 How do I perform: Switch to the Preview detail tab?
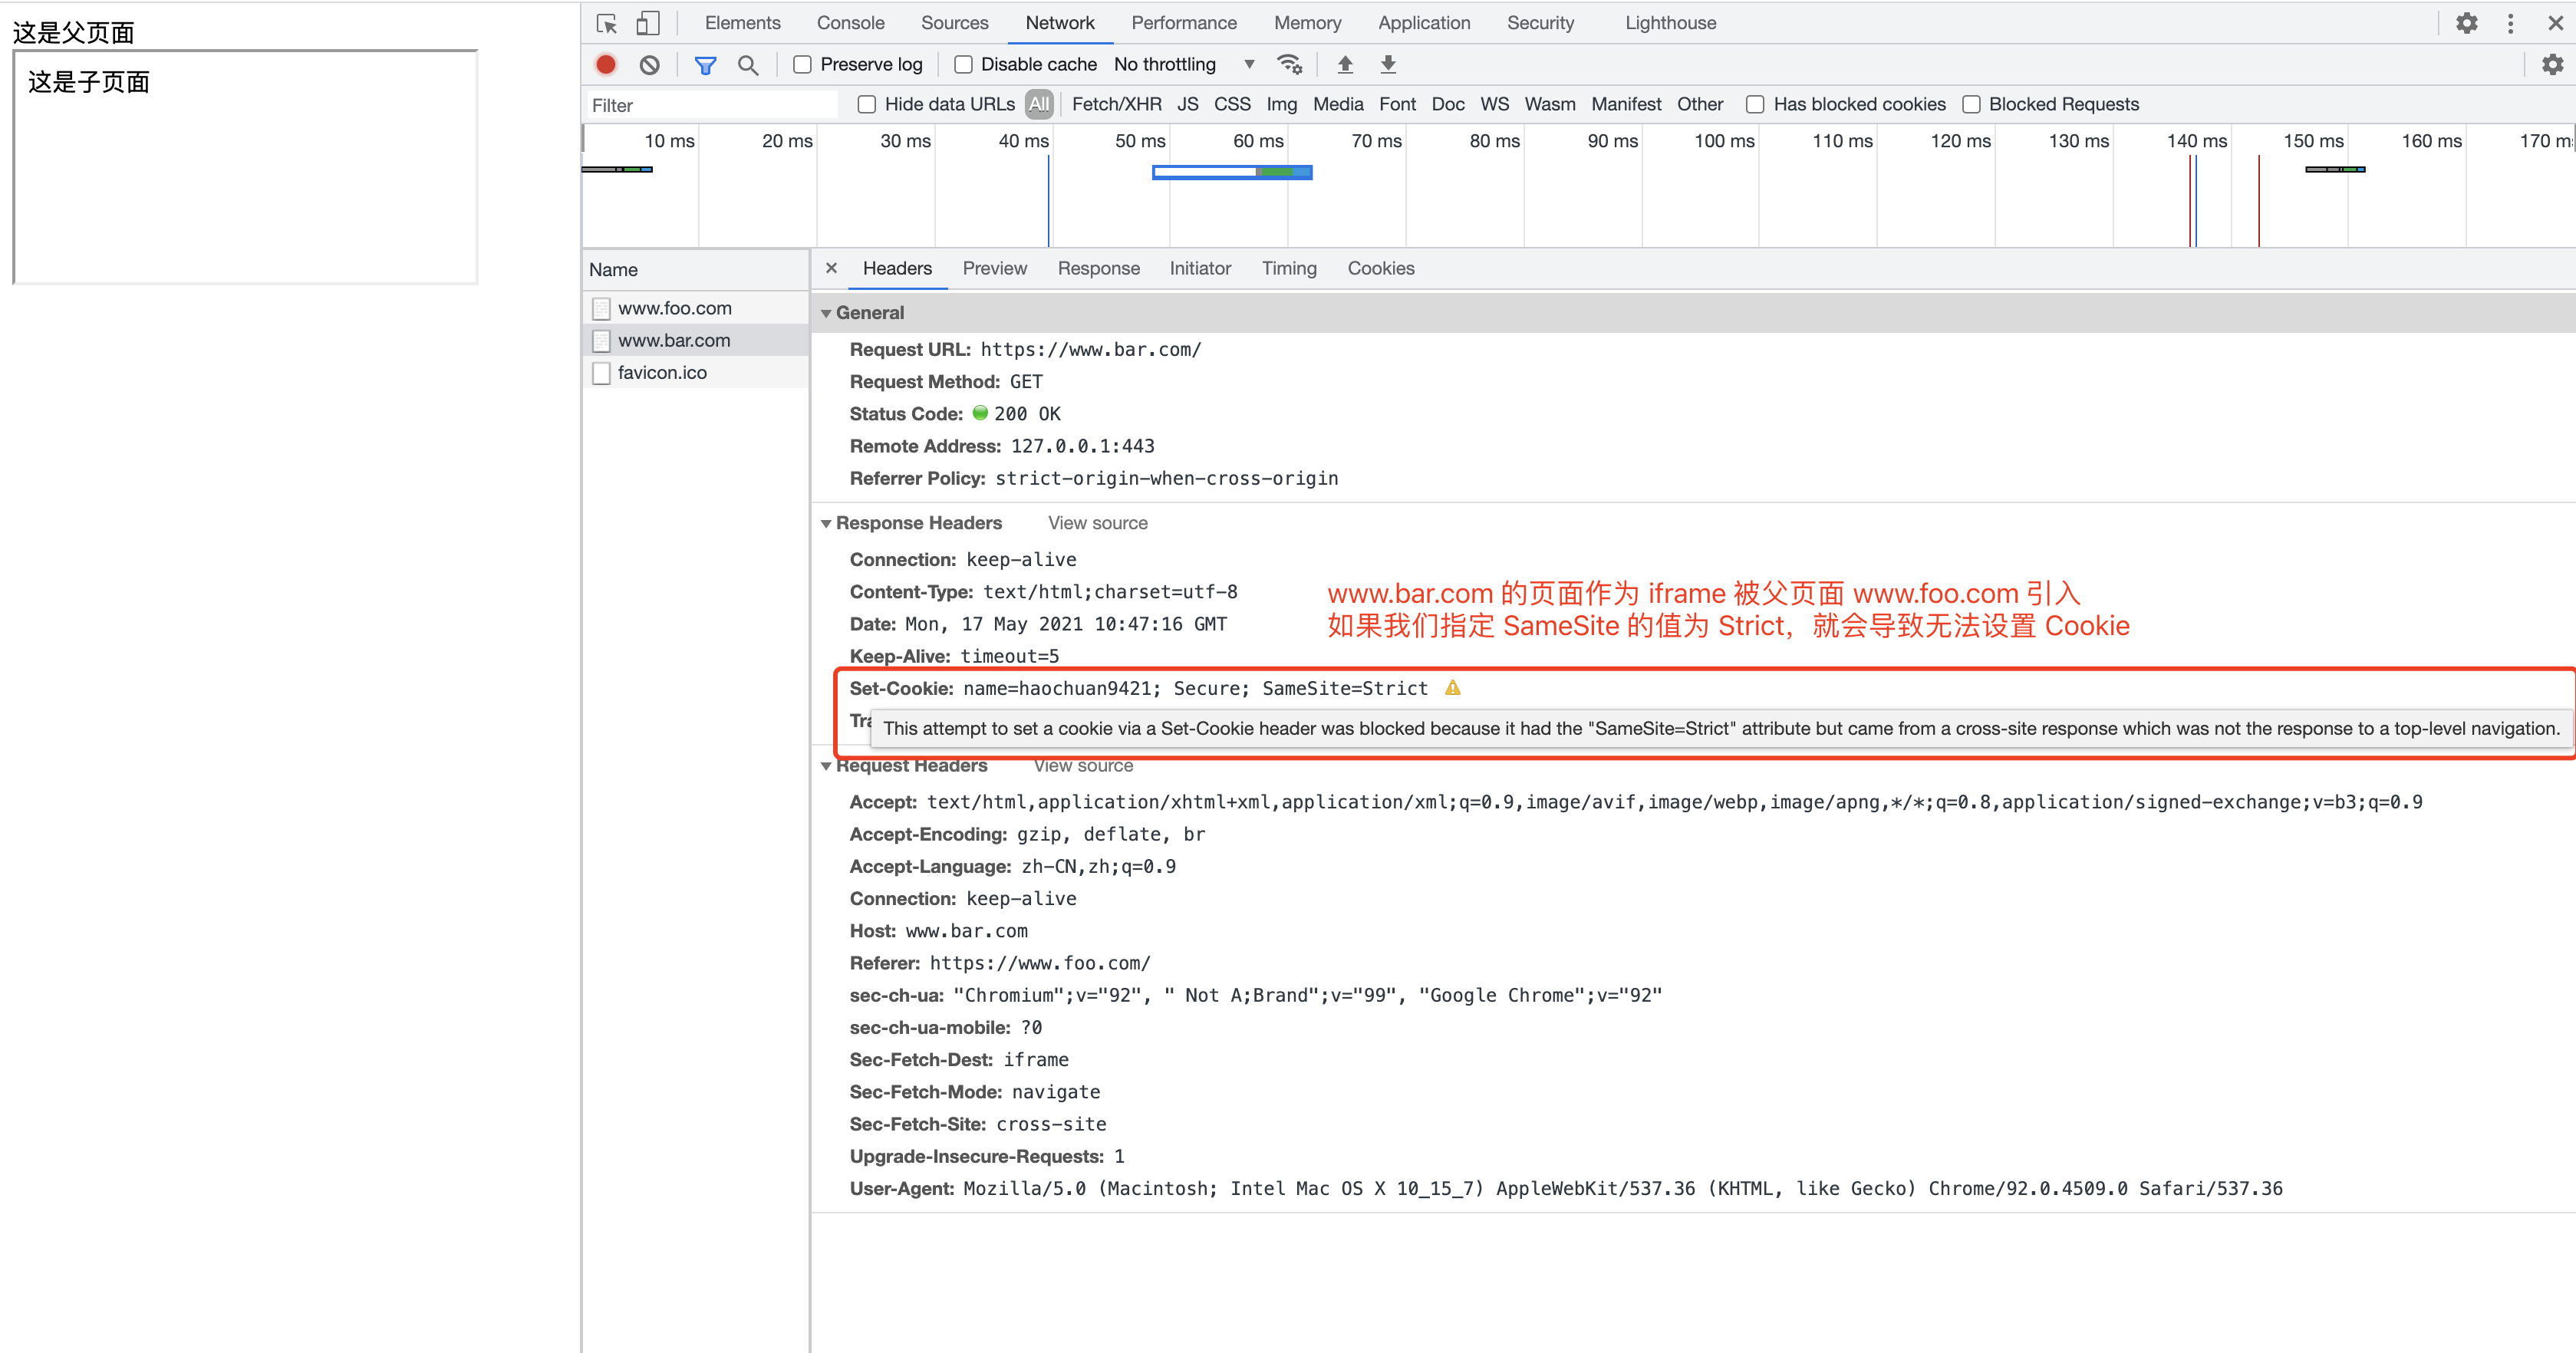click(994, 268)
